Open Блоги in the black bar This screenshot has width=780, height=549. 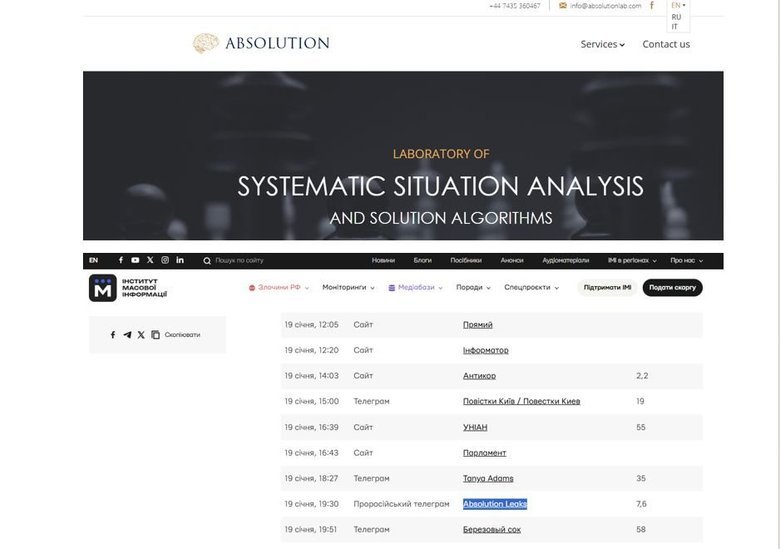(x=422, y=260)
